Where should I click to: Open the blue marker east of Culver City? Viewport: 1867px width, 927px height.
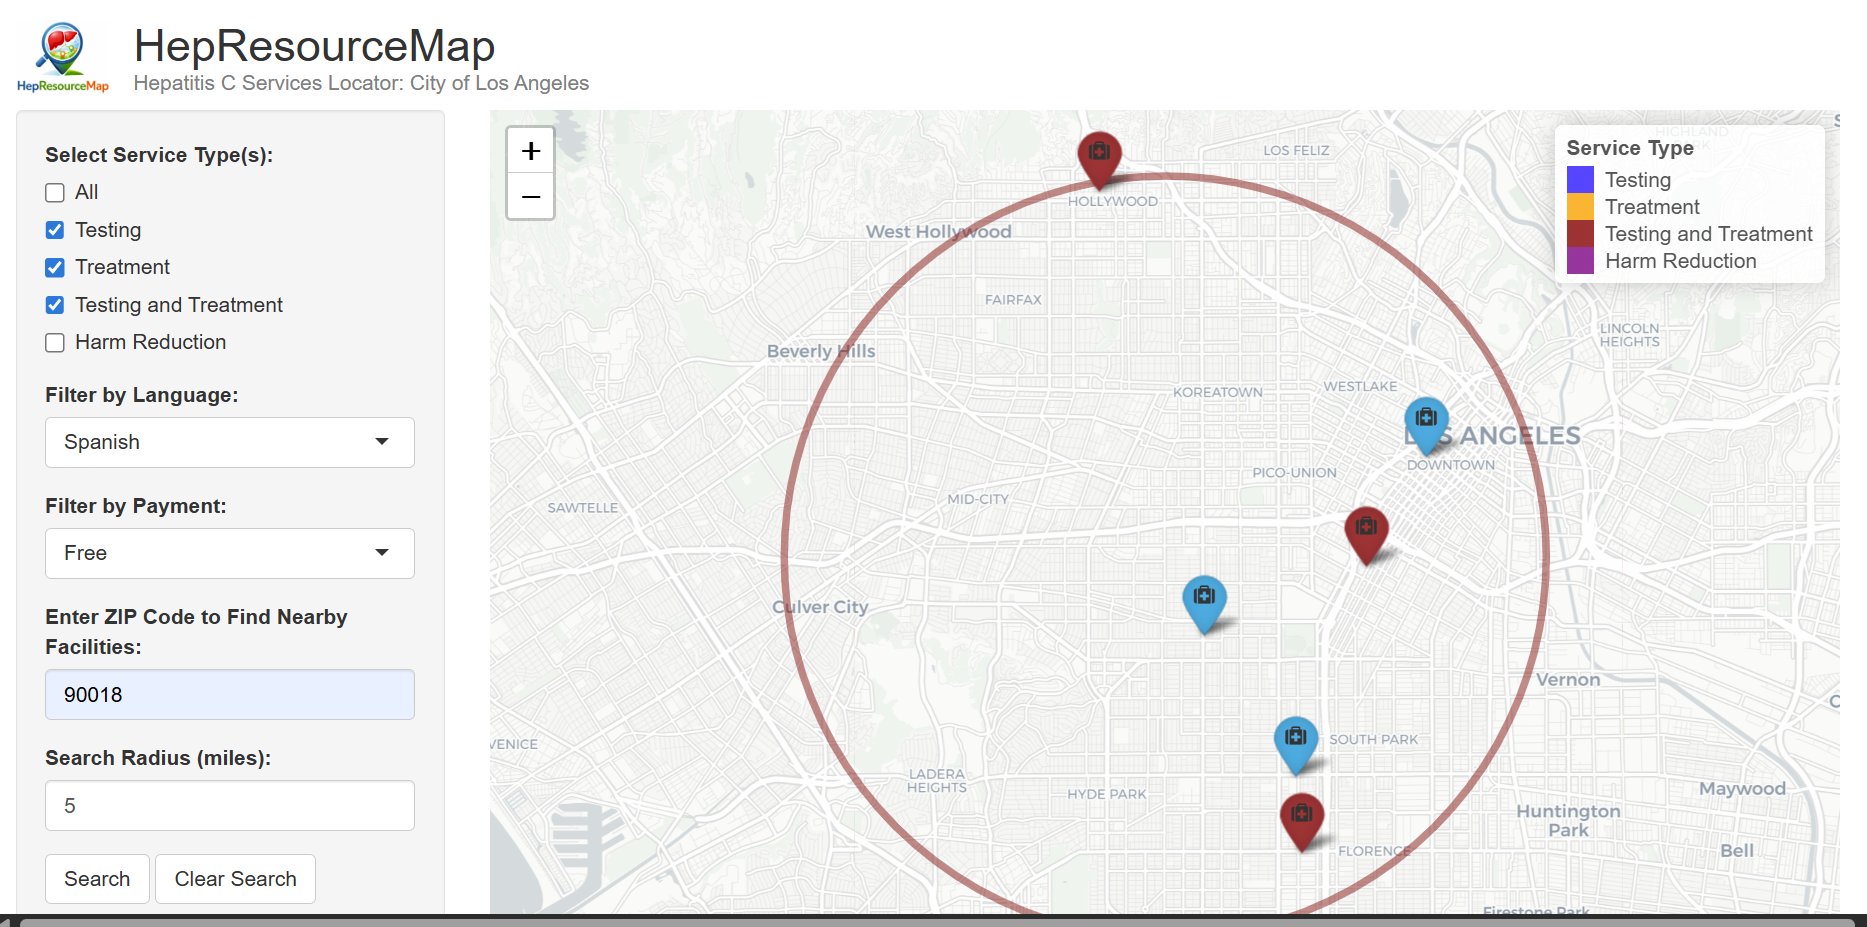[1204, 599]
